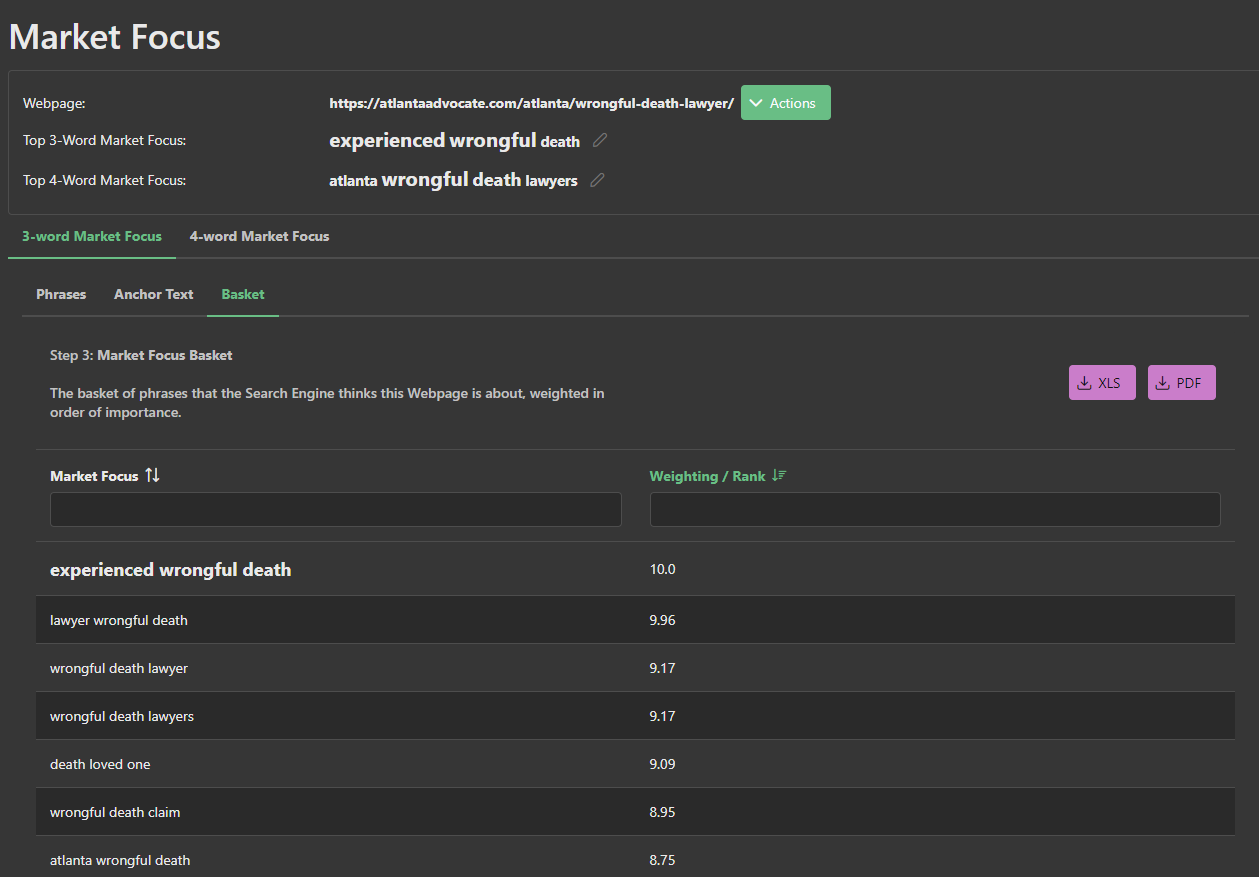Click the Weighting / Rank descending sort icon

point(780,476)
